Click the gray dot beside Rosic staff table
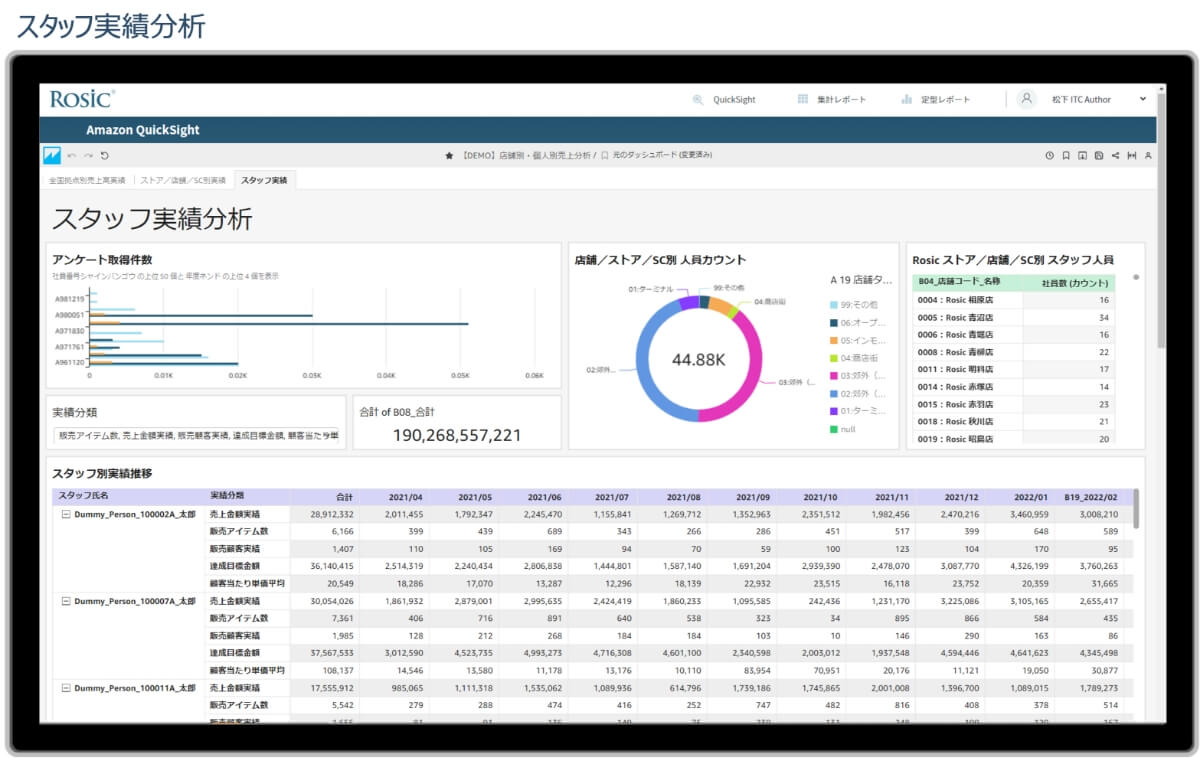Viewport: 1200px width, 758px height. pyautogui.click(x=1136, y=277)
